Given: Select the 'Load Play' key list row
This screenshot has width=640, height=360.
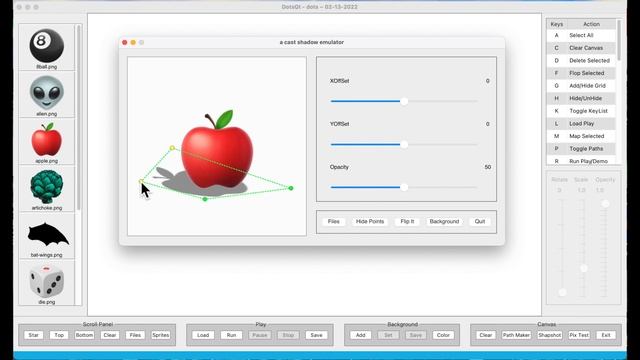Looking at the screenshot, I should [x=581, y=124].
